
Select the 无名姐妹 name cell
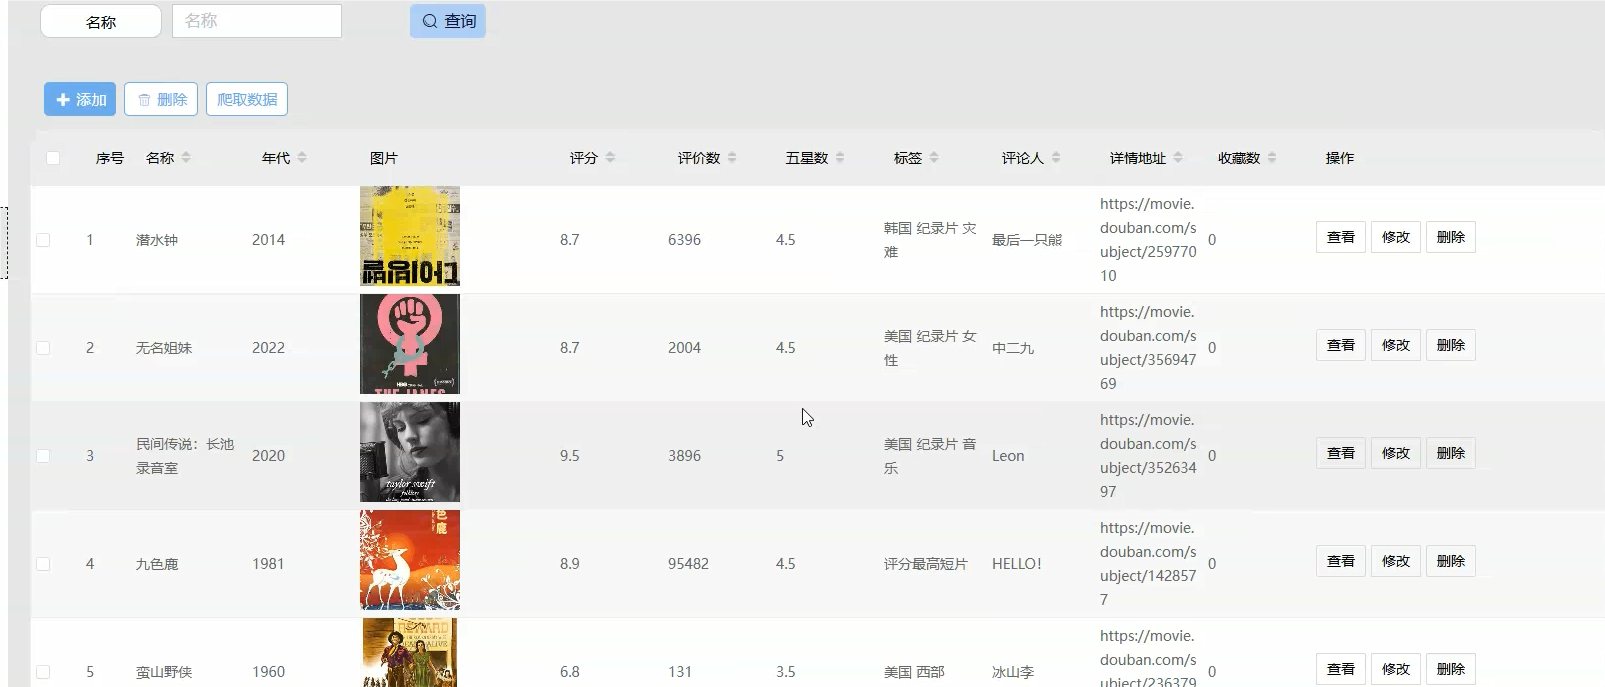164,348
